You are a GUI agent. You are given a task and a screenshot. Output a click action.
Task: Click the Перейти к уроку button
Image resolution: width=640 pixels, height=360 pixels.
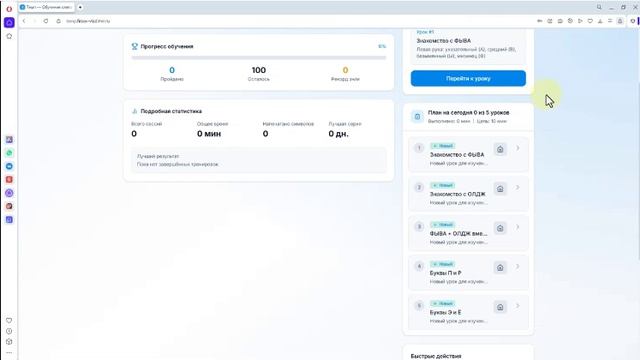pyautogui.click(x=468, y=78)
